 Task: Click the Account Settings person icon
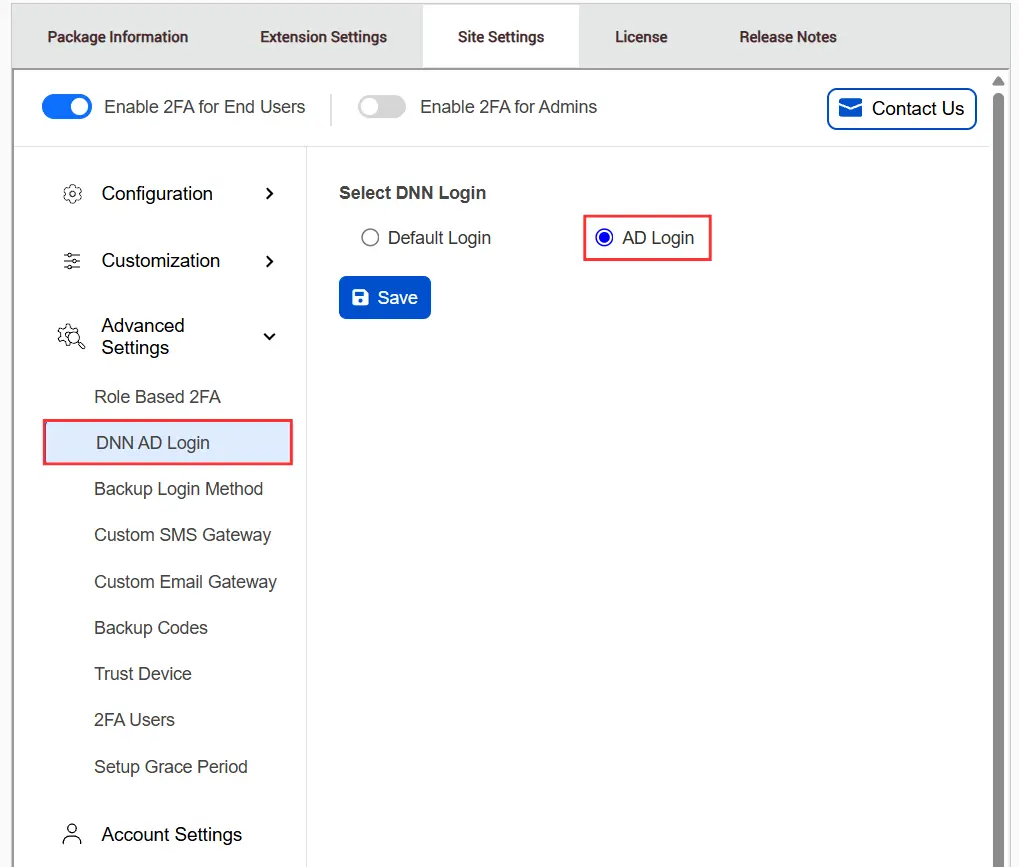click(71, 833)
